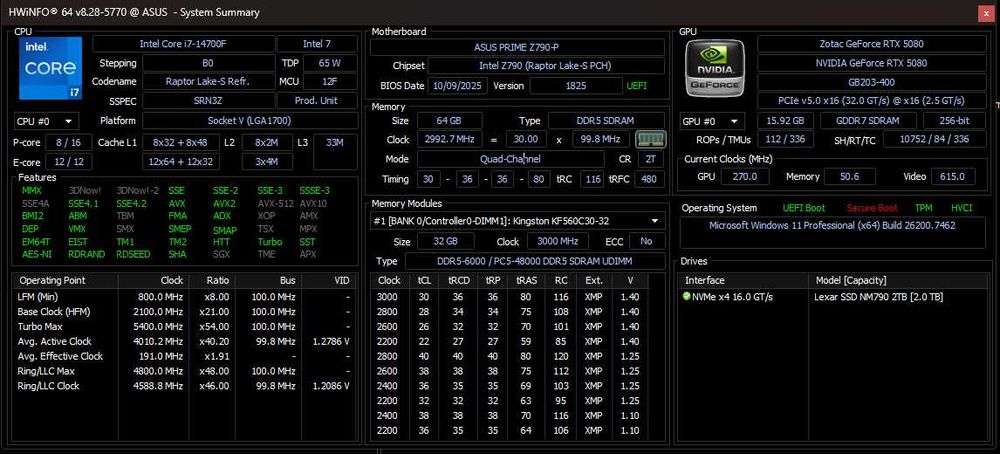The image size is (1000, 454).
Task: Click the 1.2786 V VID value
Action: [x=331, y=341]
